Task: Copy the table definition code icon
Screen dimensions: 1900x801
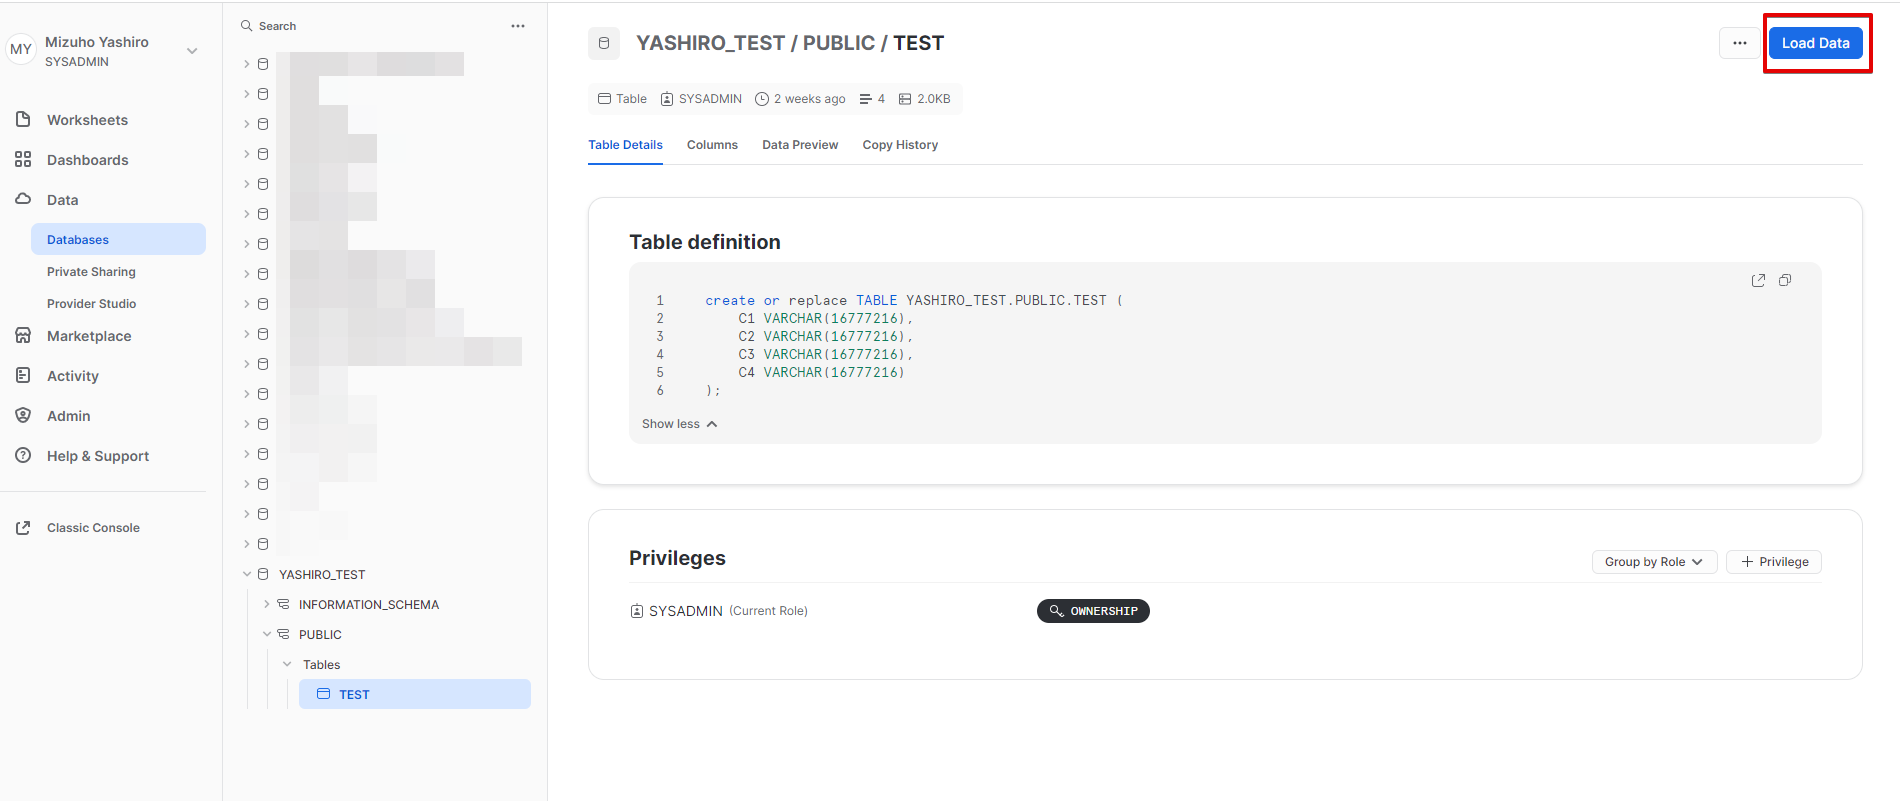Action: tap(1785, 281)
